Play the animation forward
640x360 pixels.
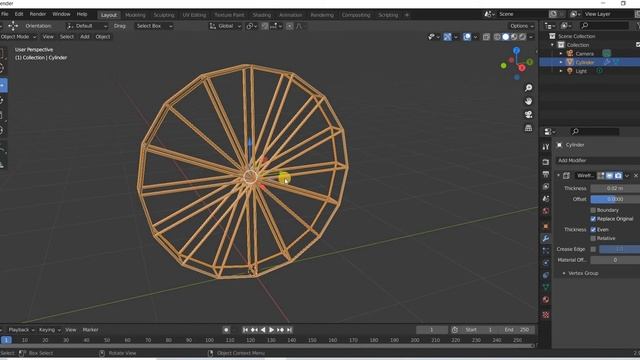(x=271, y=330)
